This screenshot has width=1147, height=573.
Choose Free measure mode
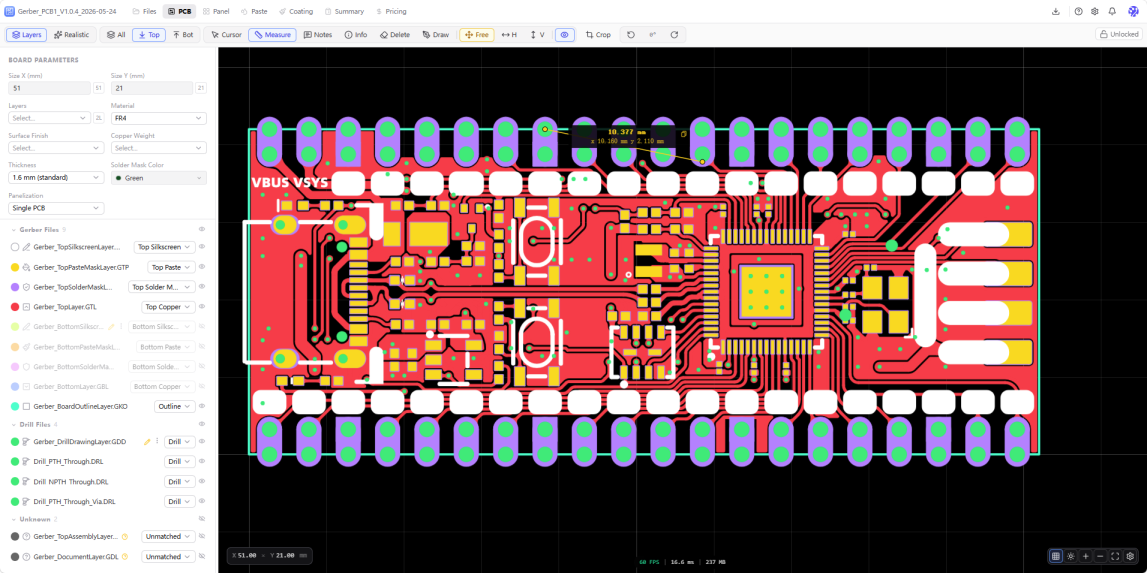tap(477, 34)
